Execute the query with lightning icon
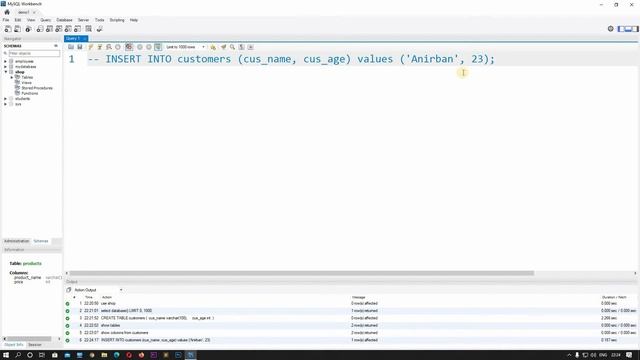Viewport: 640px width, 360px height. (91, 47)
